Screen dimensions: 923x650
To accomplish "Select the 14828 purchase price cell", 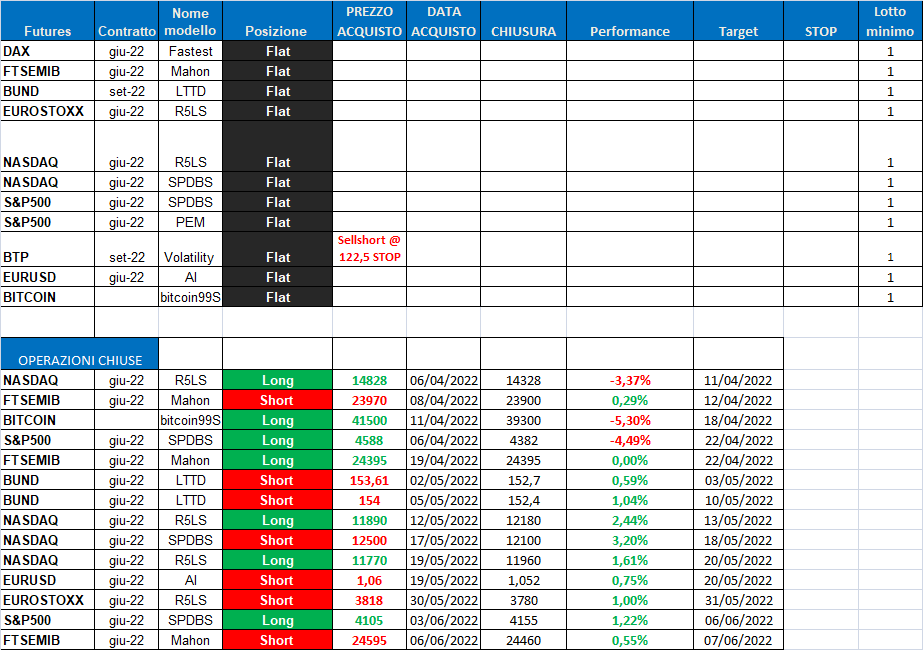I will point(369,380).
